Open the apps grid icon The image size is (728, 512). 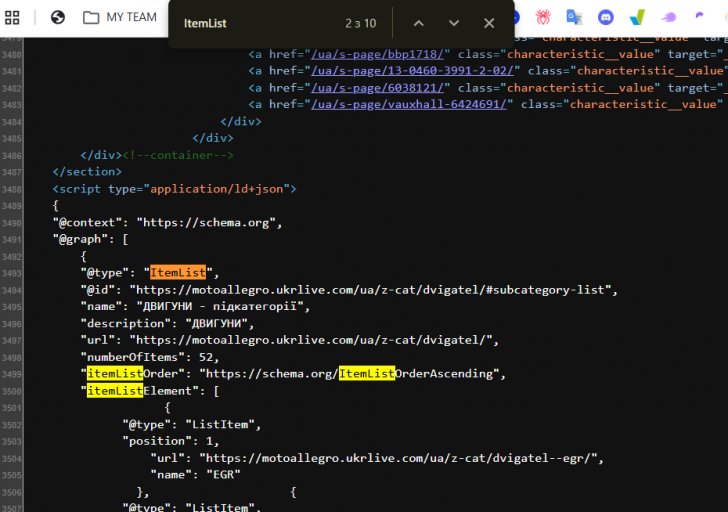click(x=12, y=18)
